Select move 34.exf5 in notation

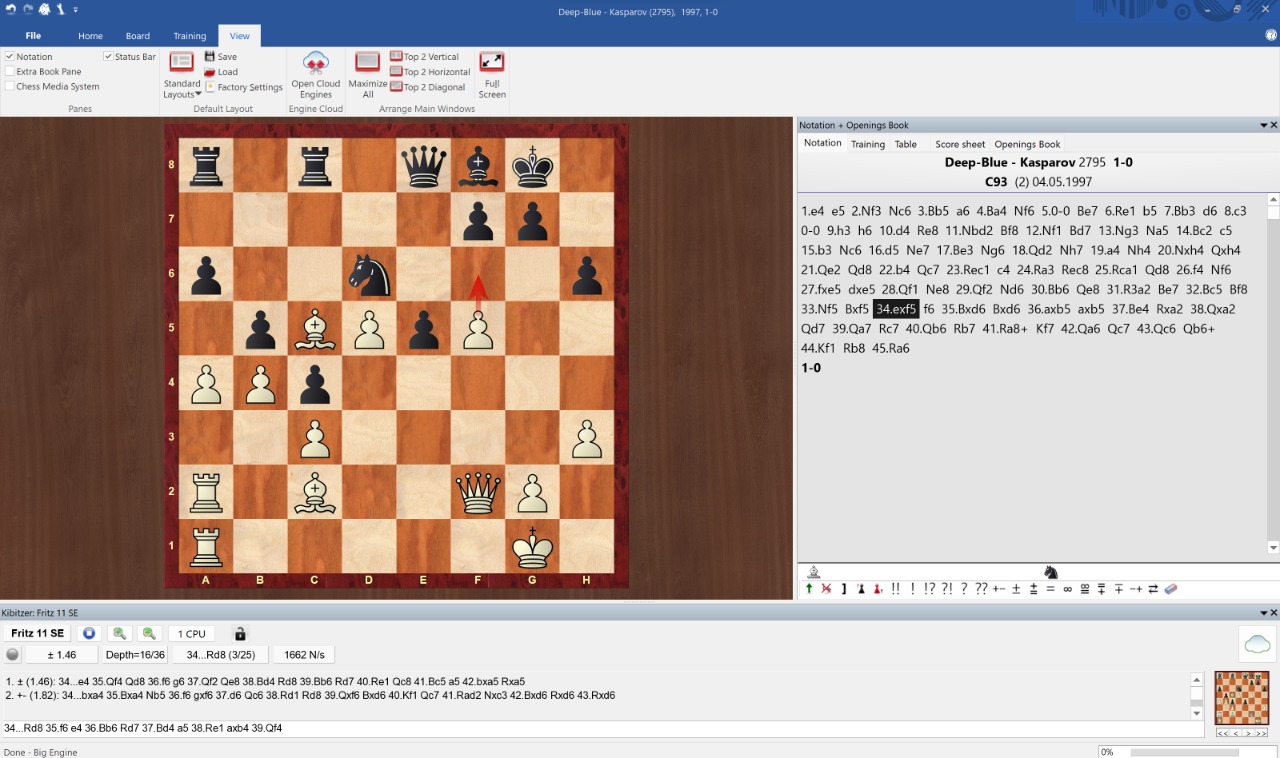pos(896,309)
